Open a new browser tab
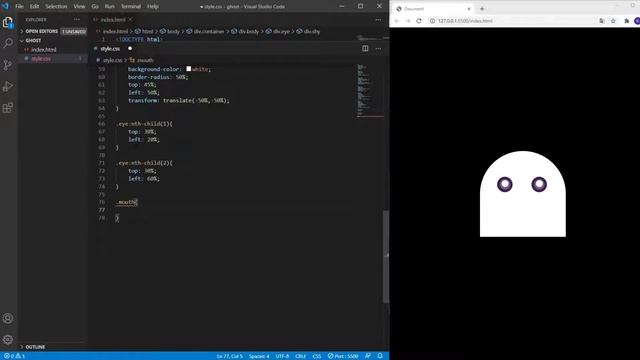 point(482,9)
